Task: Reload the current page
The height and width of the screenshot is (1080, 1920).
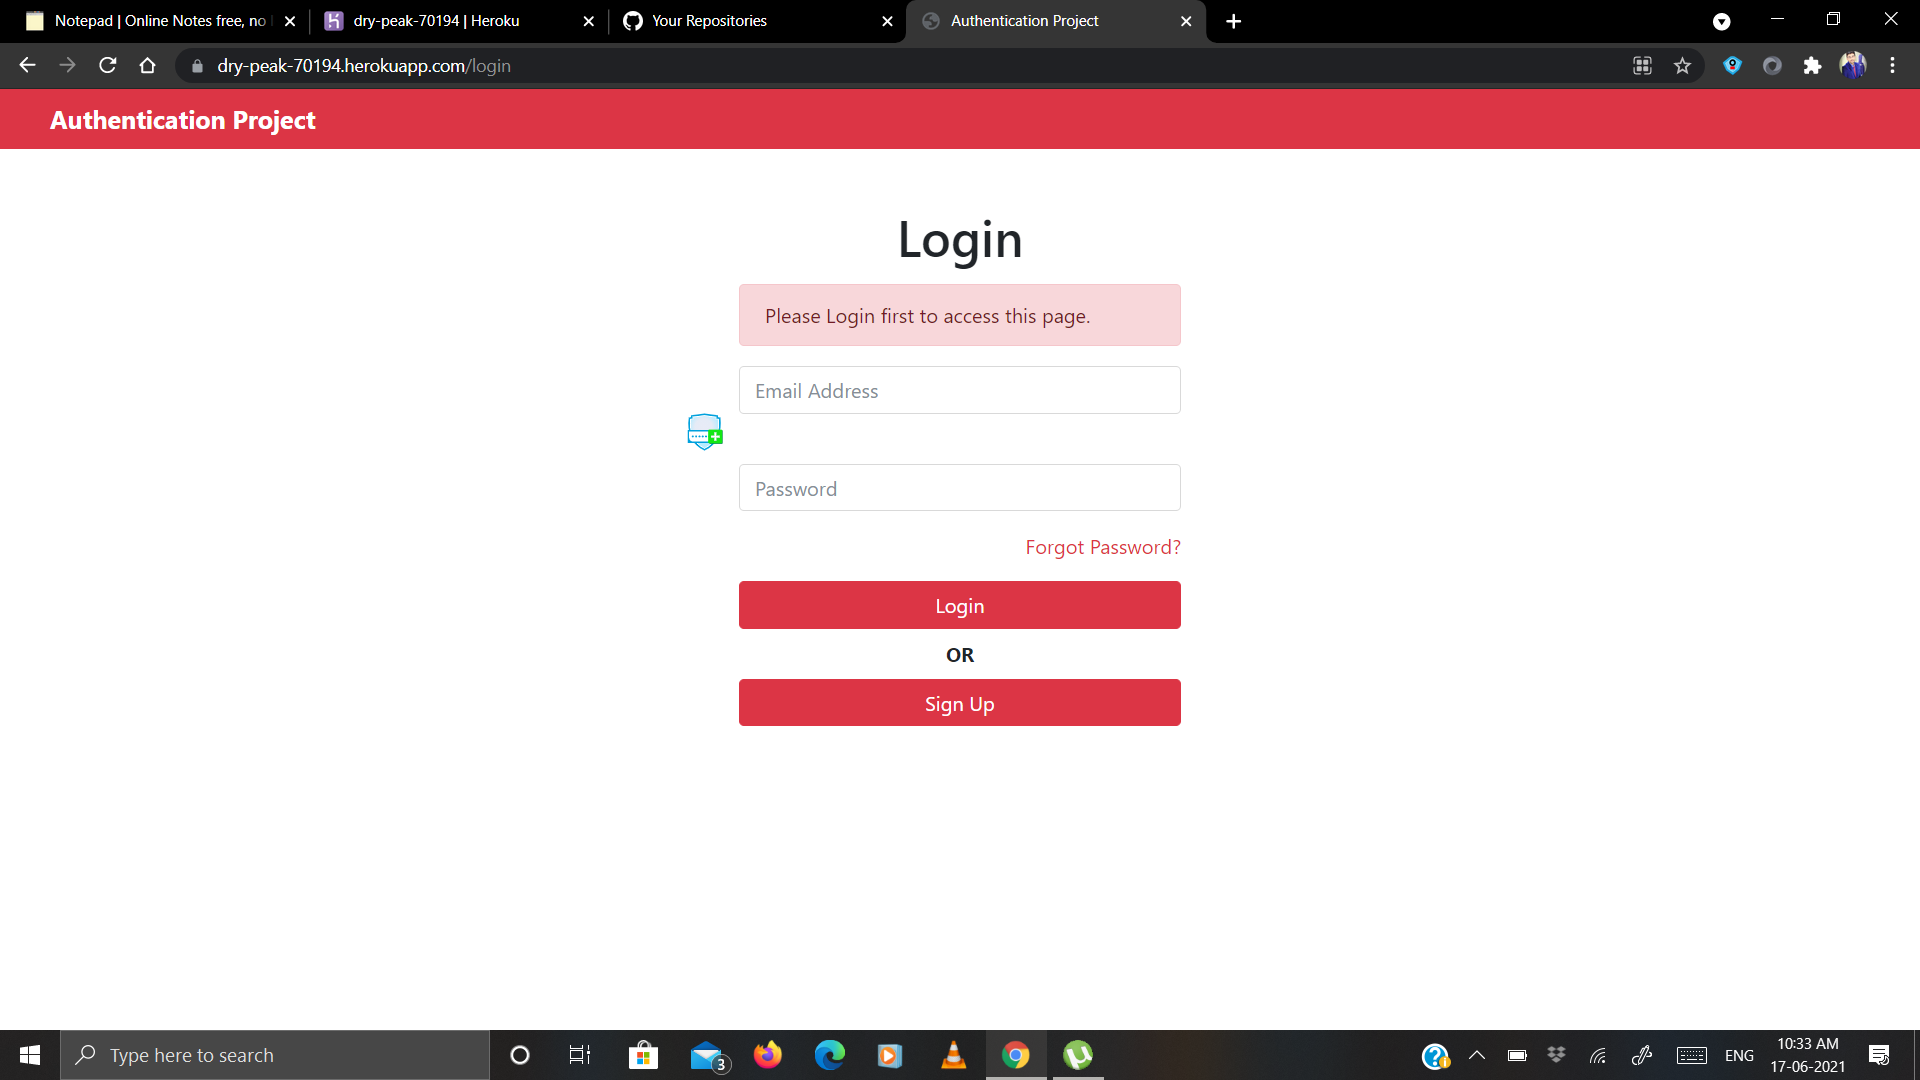Action: (108, 66)
